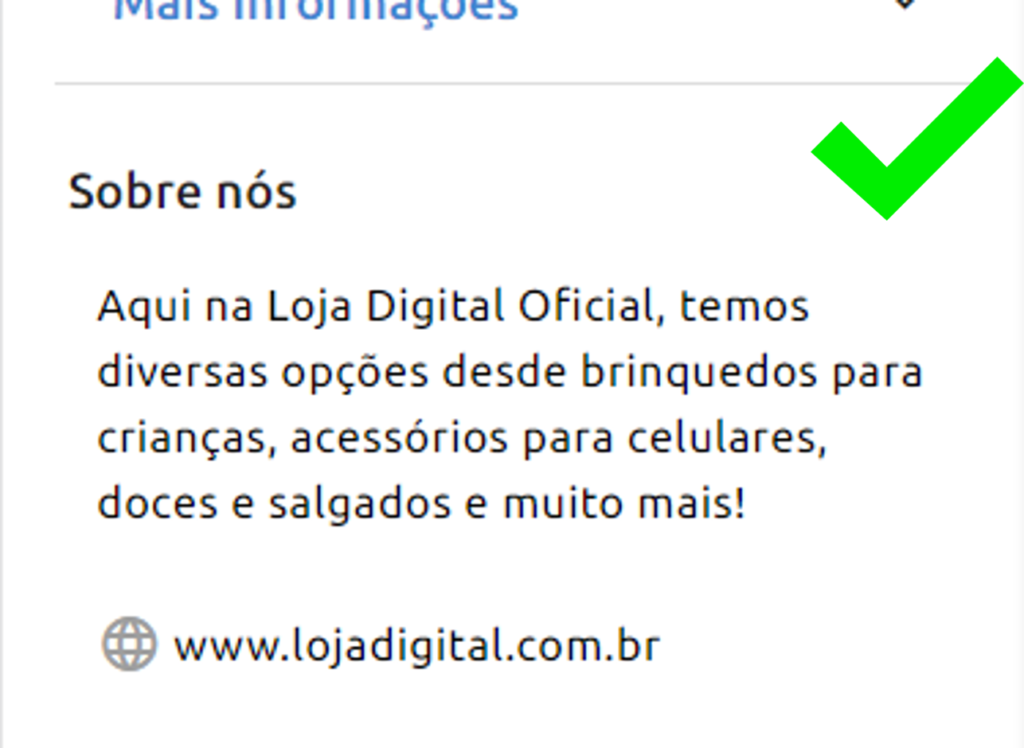Click the word temos in the first line
The image size is (1024, 748).
click(x=744, y=306)
